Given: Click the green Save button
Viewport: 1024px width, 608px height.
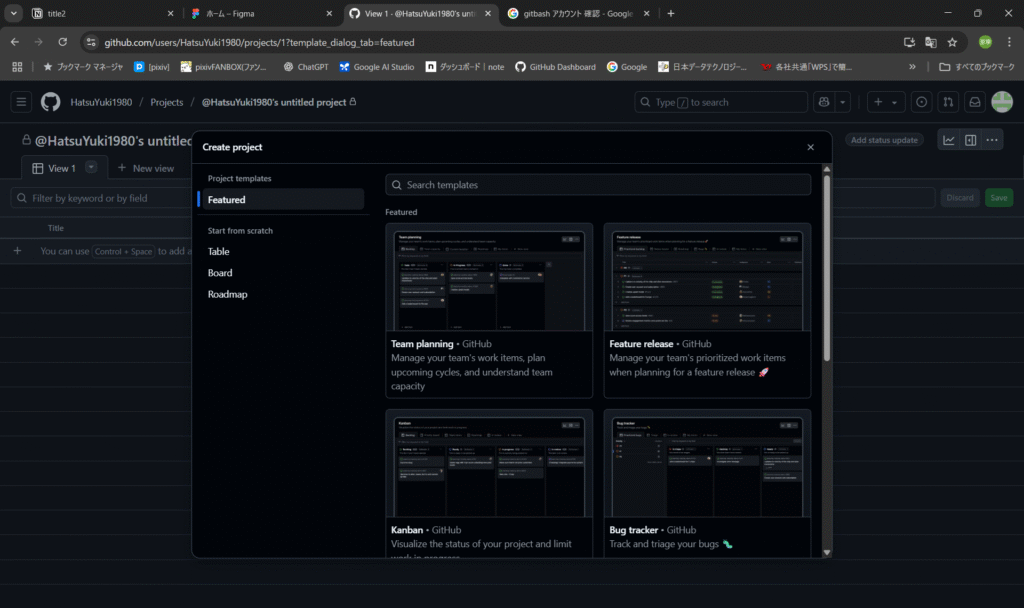Looking at the screenshot, I should click(999, 198).
